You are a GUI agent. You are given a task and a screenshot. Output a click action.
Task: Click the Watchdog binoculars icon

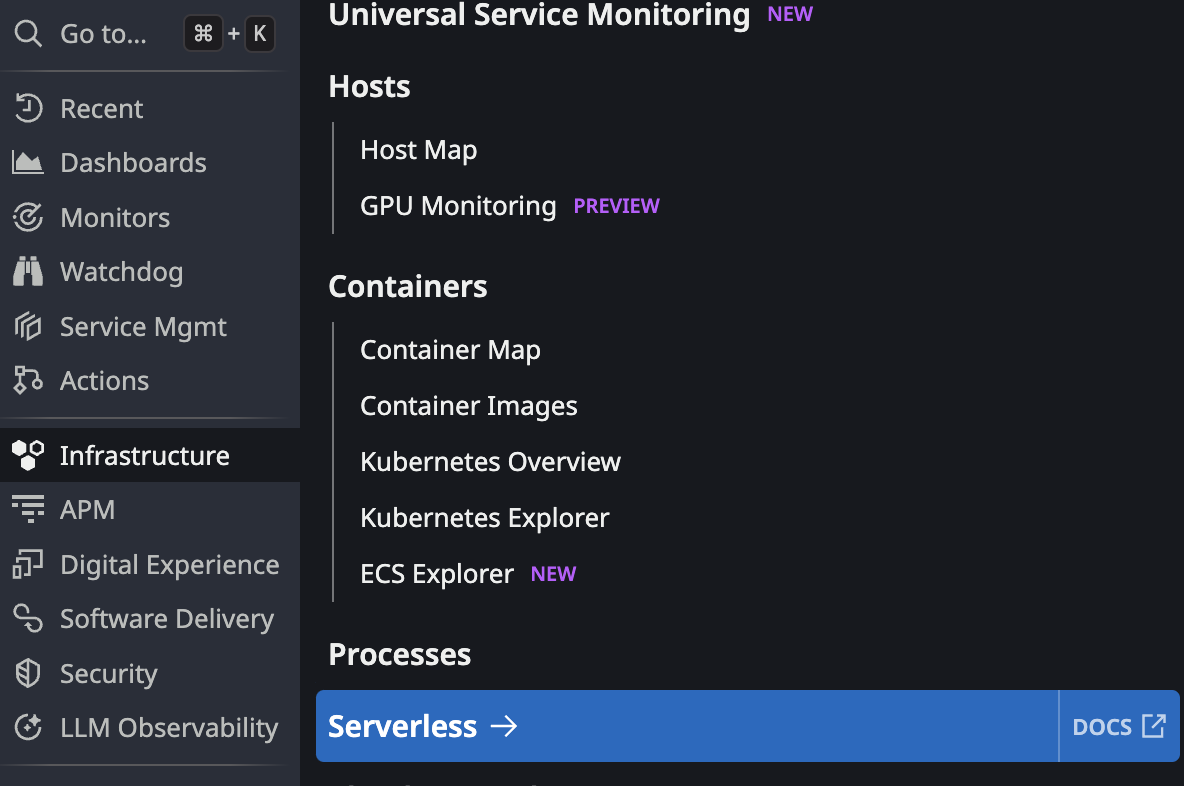[27, 271]
